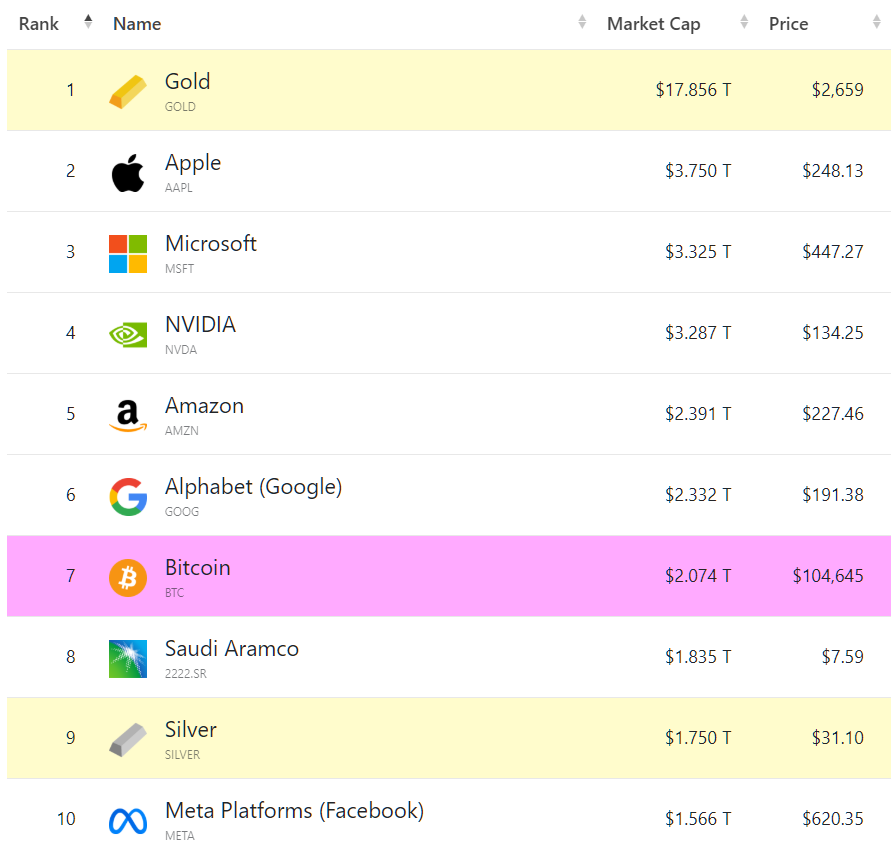The width and height of the screenshot is (891, 857).
Task: Click Microsoft price $447.27
Action: 832,252
